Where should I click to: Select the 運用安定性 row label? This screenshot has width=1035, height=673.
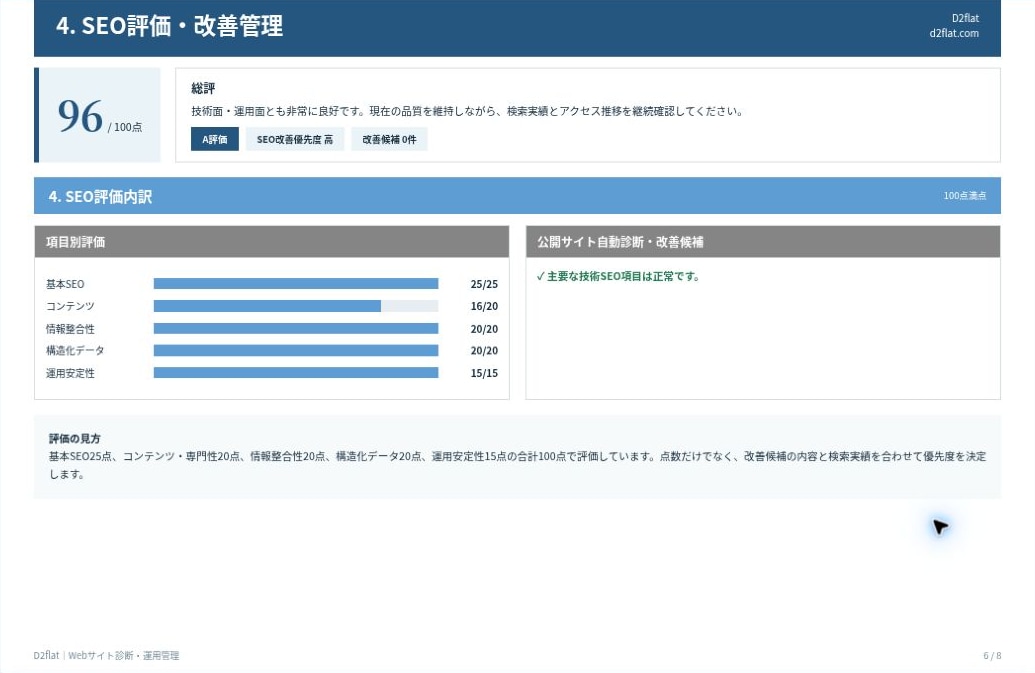70,373
